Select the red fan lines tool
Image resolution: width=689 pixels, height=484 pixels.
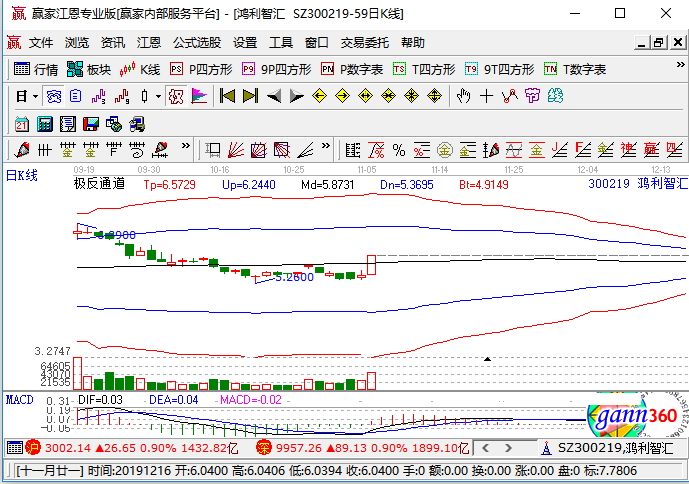[x=236, y=150]
